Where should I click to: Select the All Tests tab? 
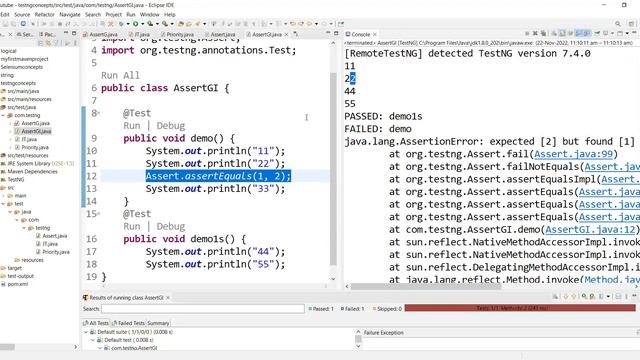click(x=96, y=323)
